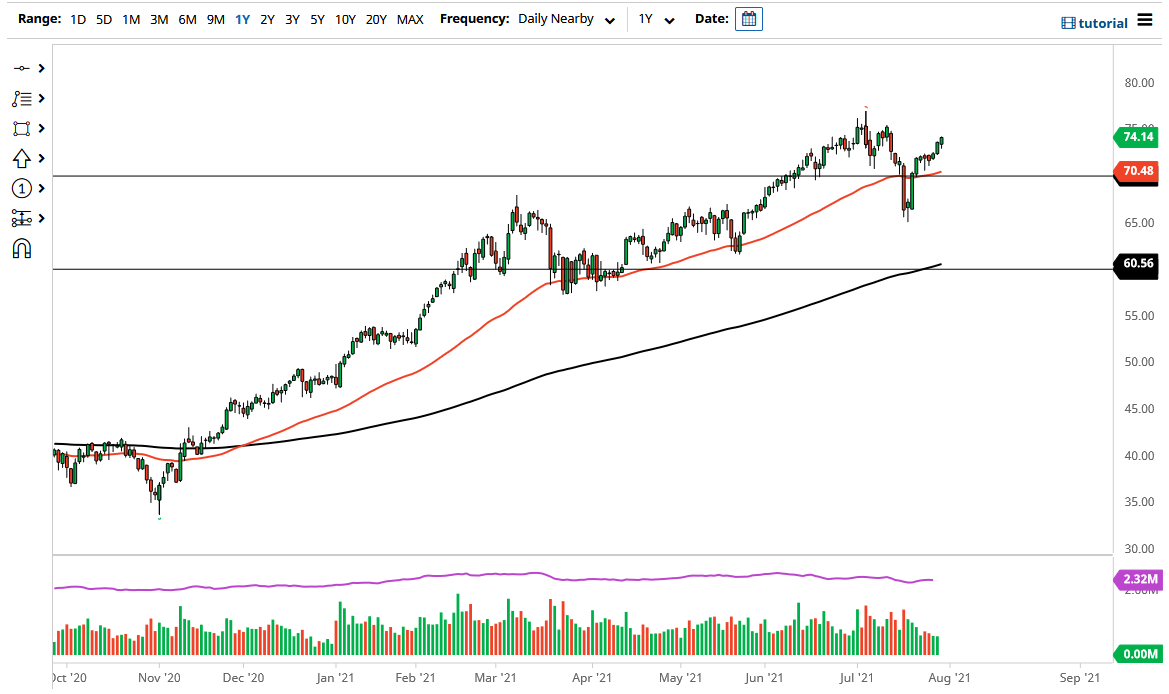Click the 2.32M volume label
This screenshot has height=694, width=1169.
(x=1139, y=578)
